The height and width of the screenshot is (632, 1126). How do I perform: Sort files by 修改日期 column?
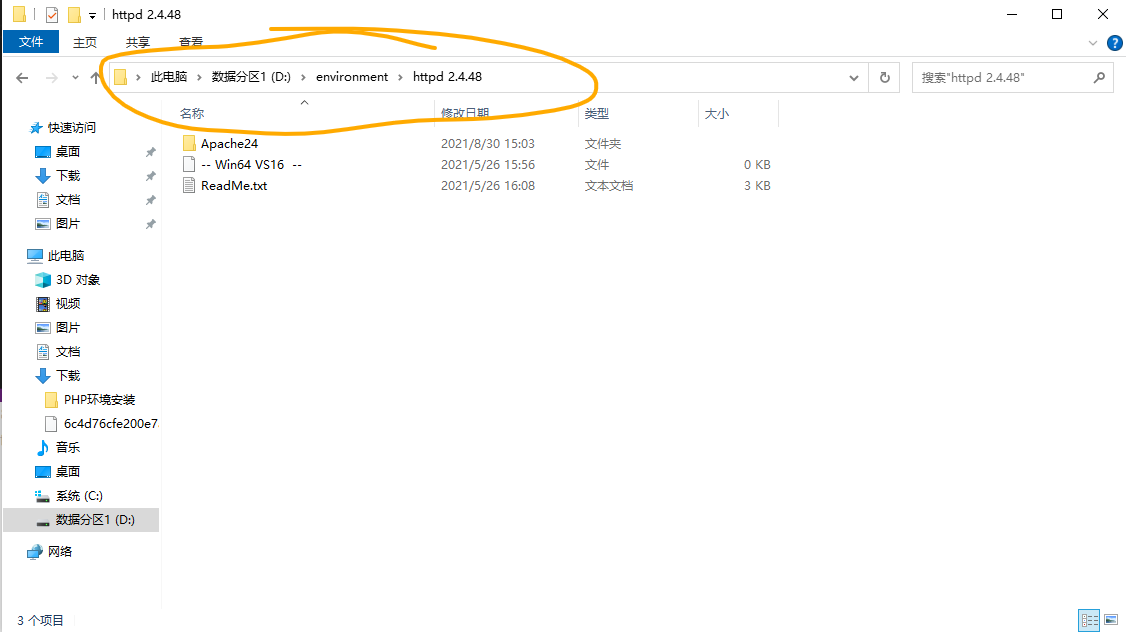point(465,113)
